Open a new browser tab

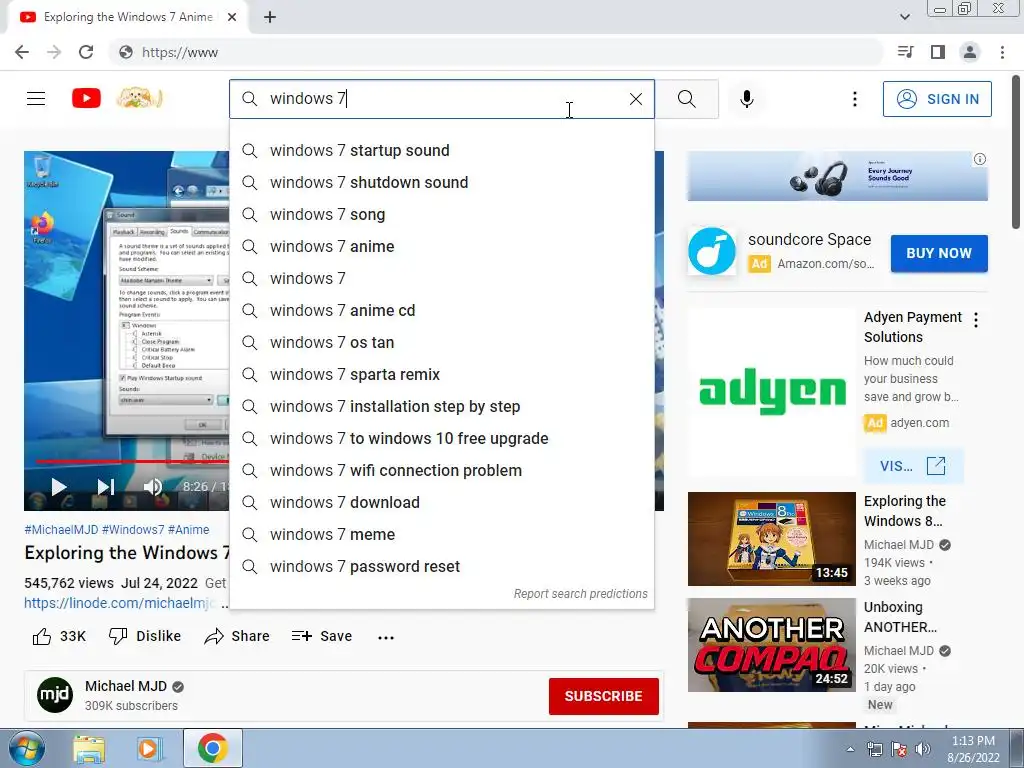click(270, 17)
